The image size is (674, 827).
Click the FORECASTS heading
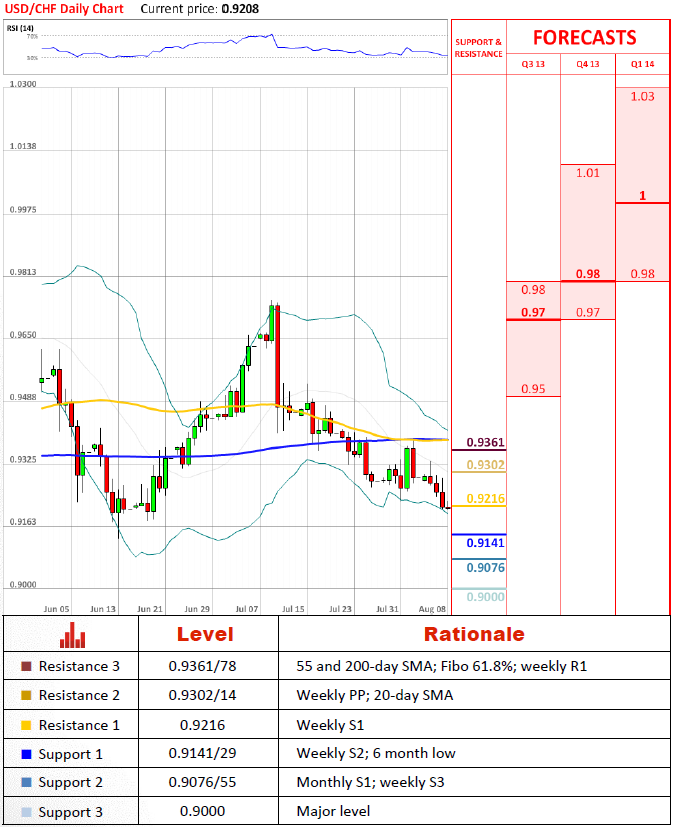click(584, 38)
